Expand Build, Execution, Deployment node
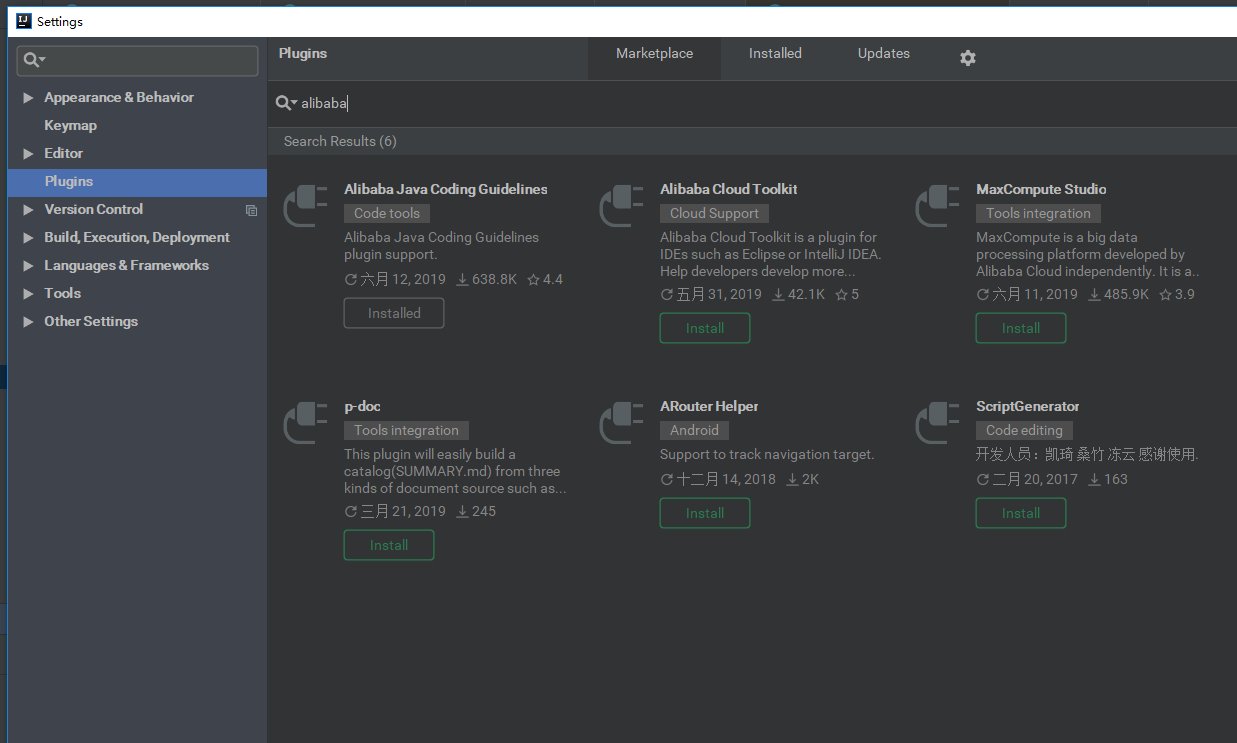Image resolution: width=1237 pixels, height=743 pixels. pyautogui.click(x=28, y=238)
